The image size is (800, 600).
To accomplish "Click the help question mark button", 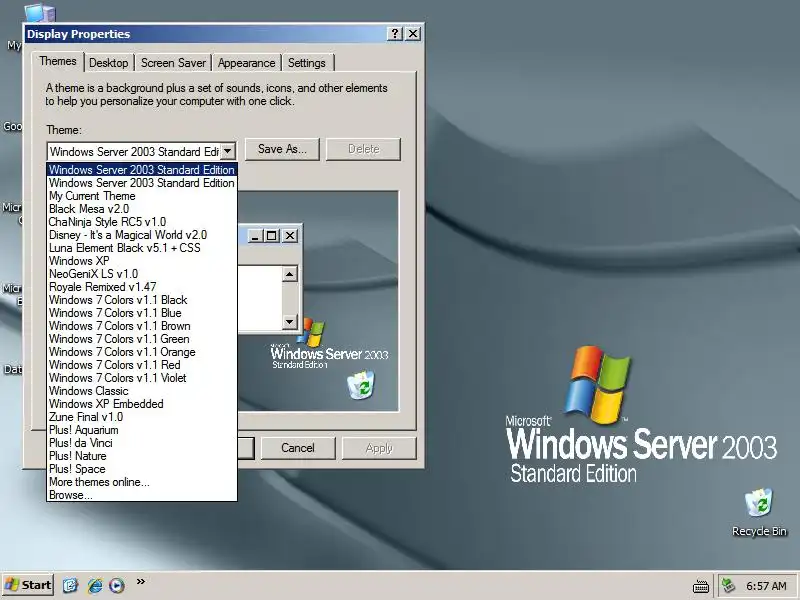I will point(394,34).
